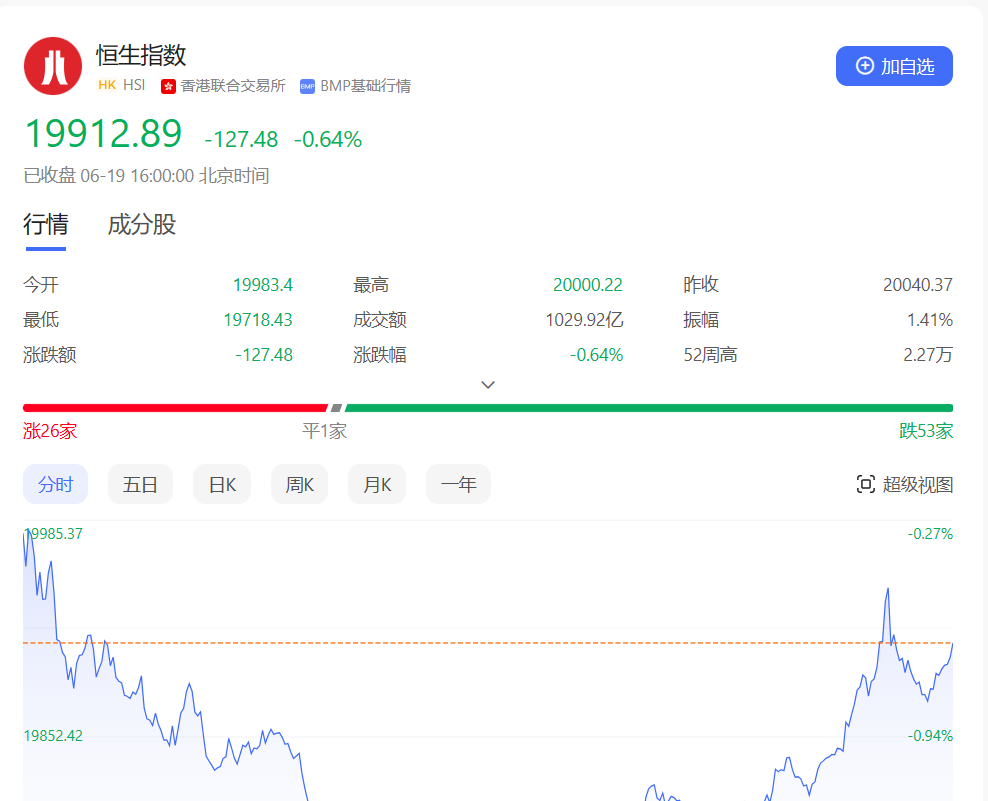Click the 成交额 value 1029.92亿
The height and width of the screenshot is (801, 988).
[x=584, y=320]
